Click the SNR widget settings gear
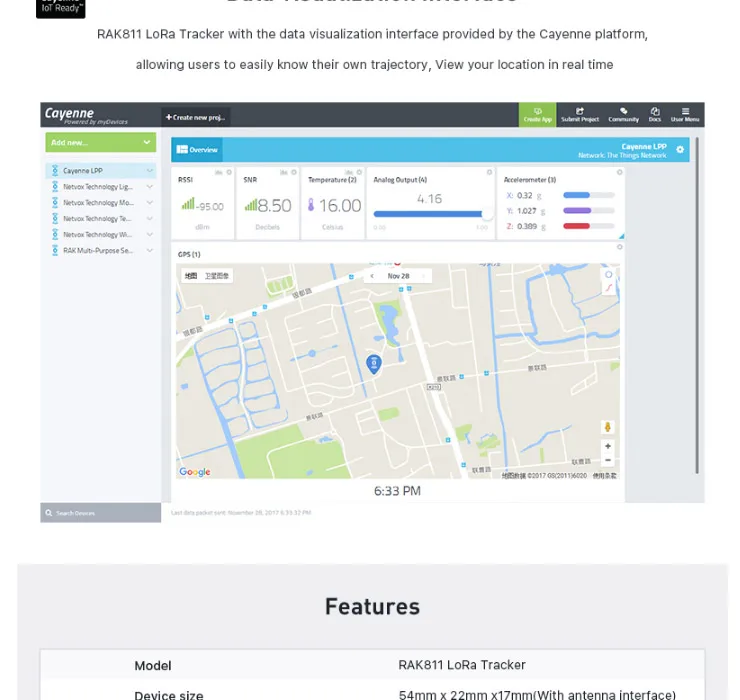 (294, 172)
